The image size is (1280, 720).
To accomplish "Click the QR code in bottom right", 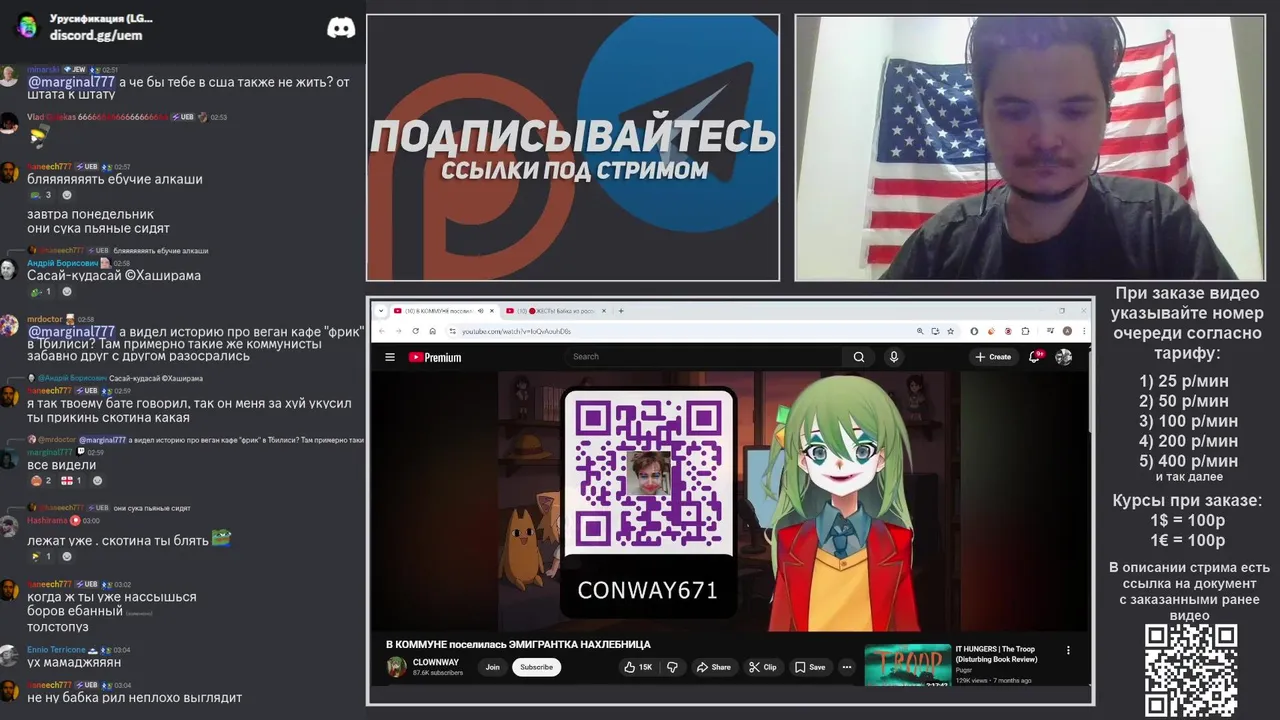I will (x=1190, y=670).
